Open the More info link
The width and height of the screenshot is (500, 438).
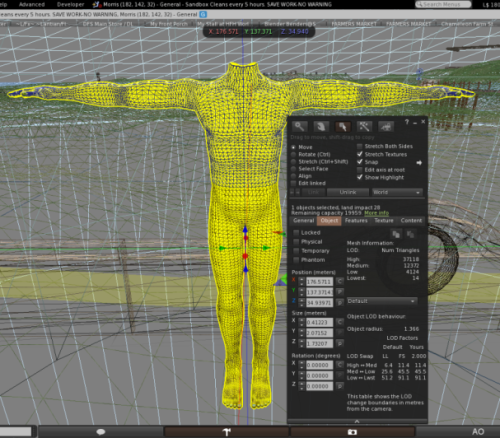point(376,213)
